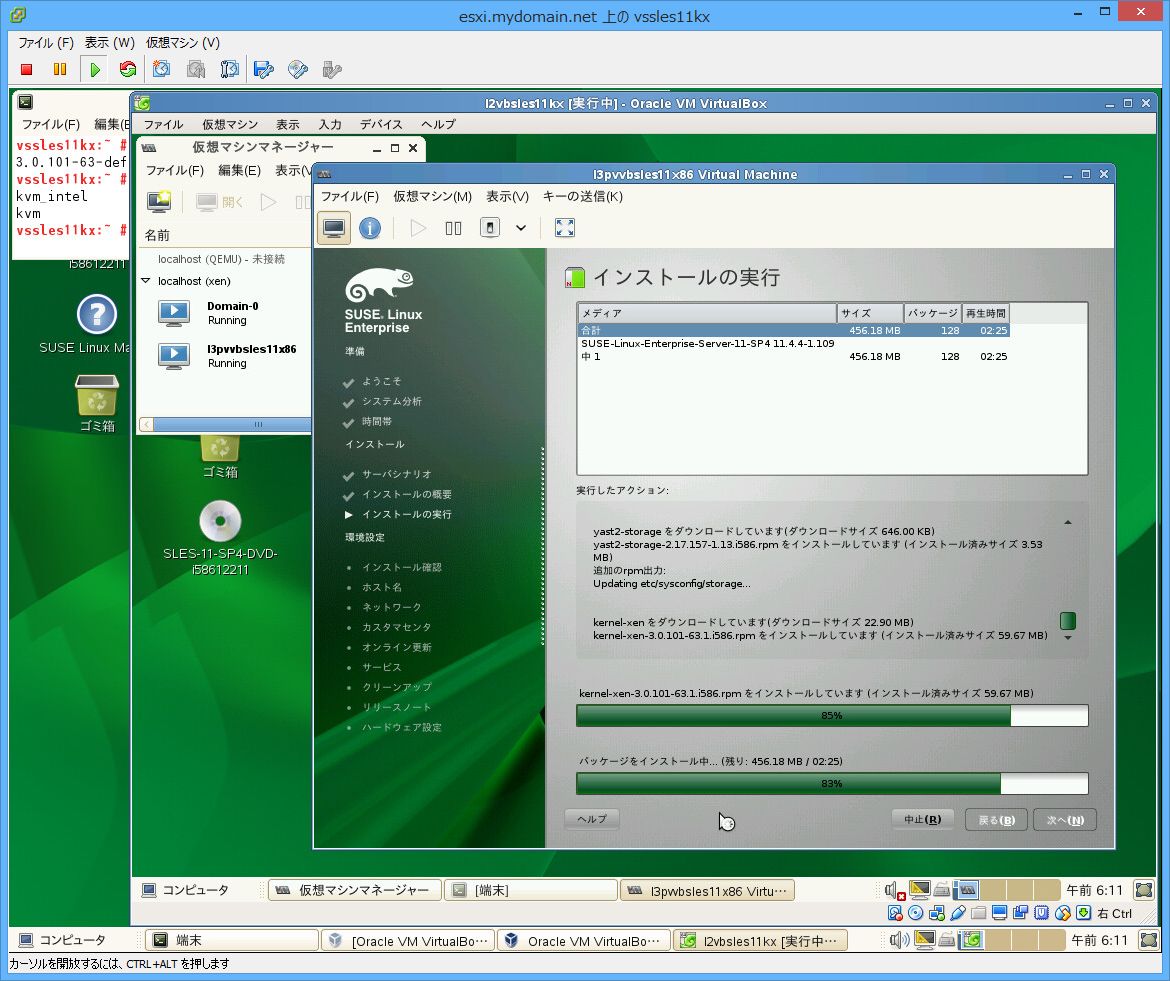Open the inner コンピュータ panel menu

[187, 890]
